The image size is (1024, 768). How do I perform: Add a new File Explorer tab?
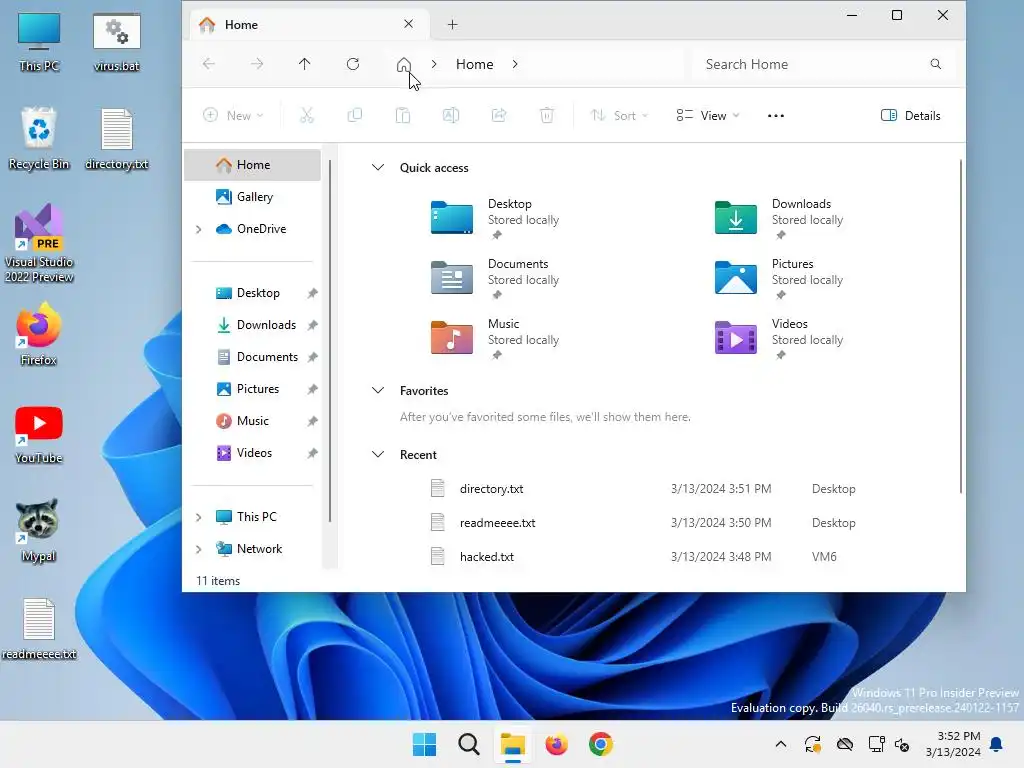(453, 25)
